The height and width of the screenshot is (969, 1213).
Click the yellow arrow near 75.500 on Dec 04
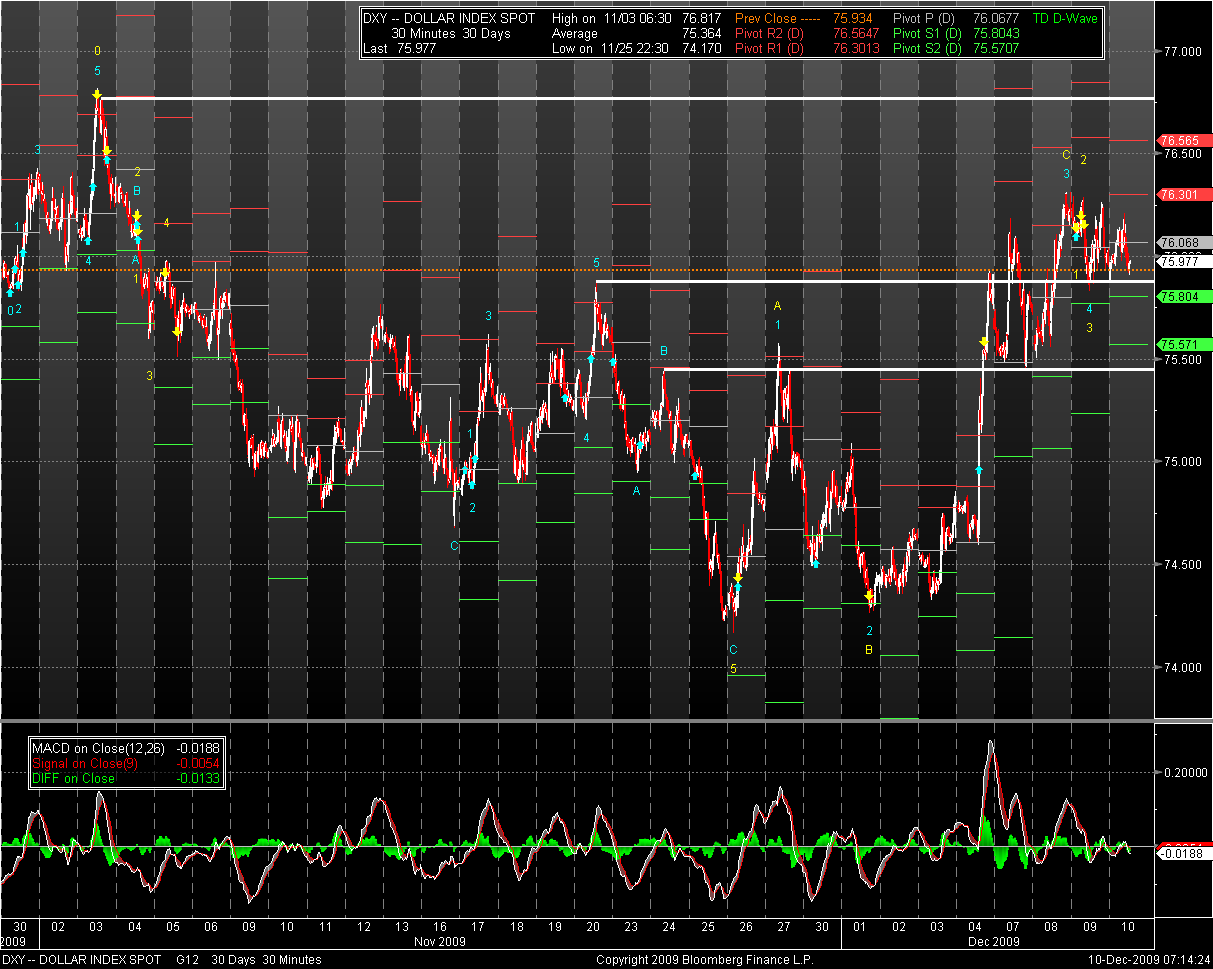click(x=984, y=343)
